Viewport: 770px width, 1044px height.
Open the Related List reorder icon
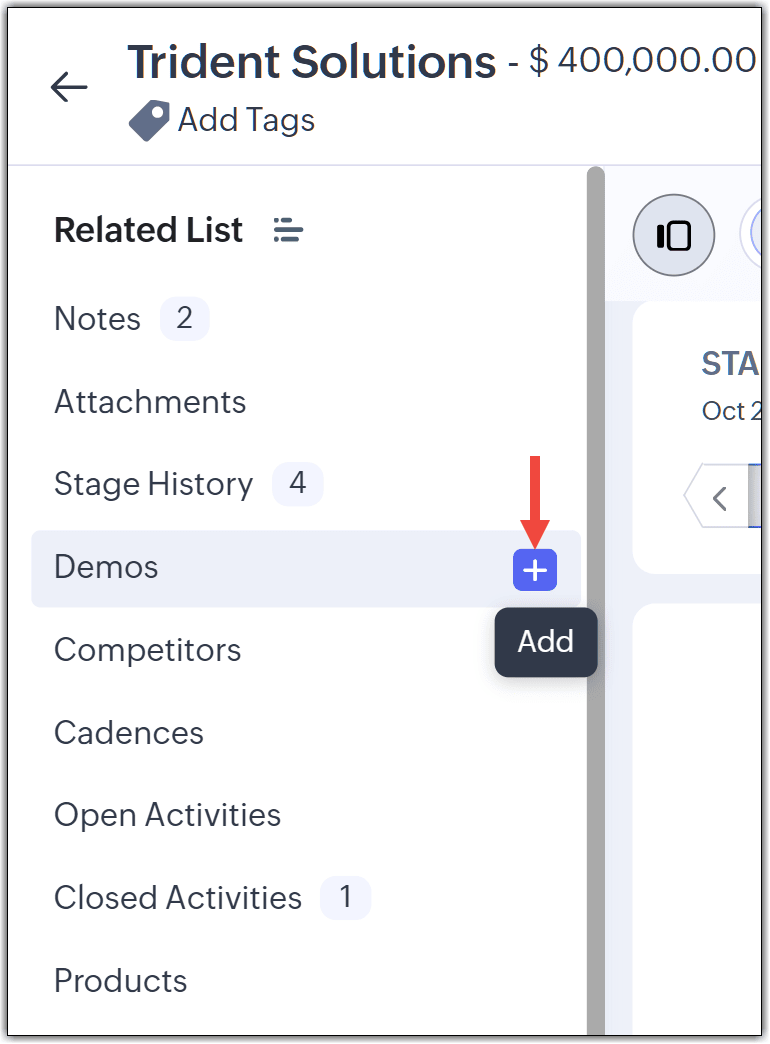(x=288, y=230)
